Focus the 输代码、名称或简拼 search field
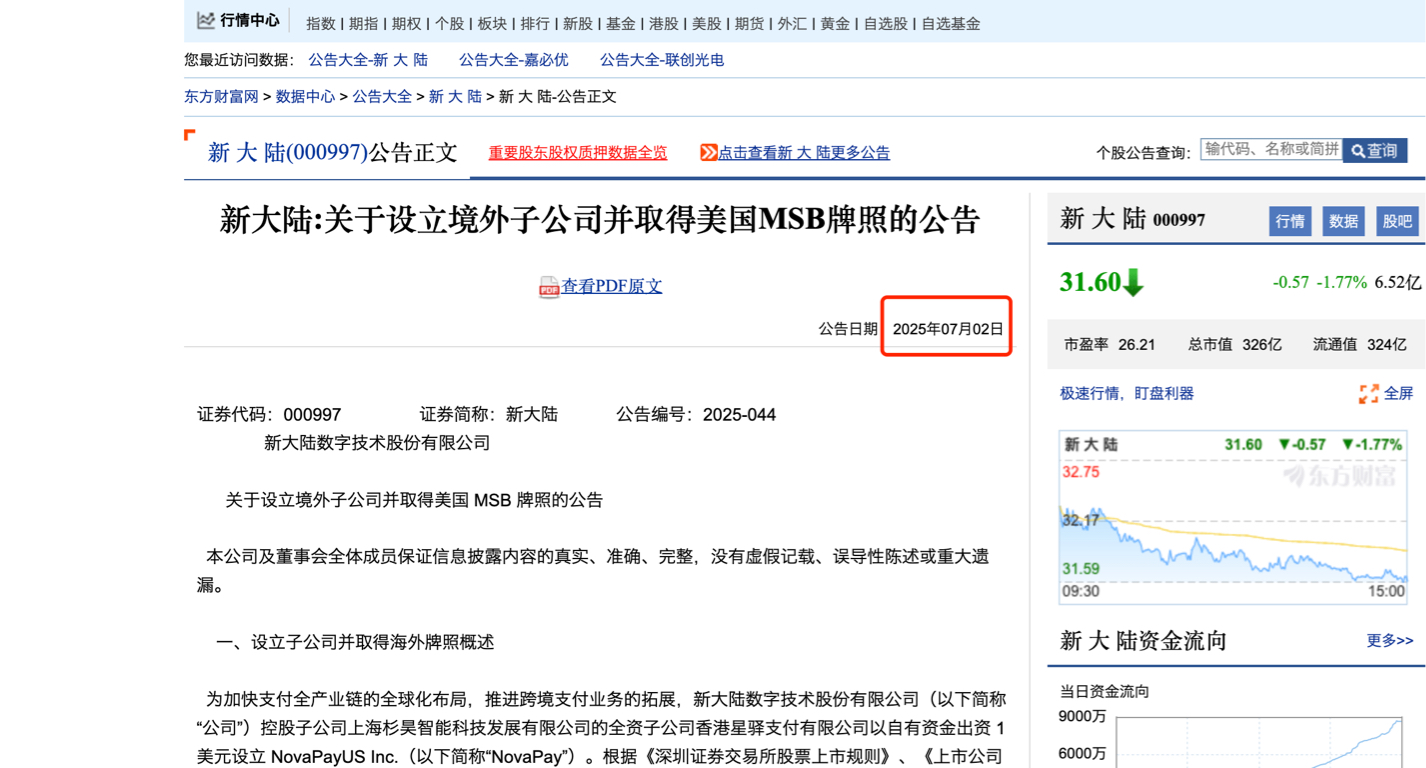 coord(1271,149)
